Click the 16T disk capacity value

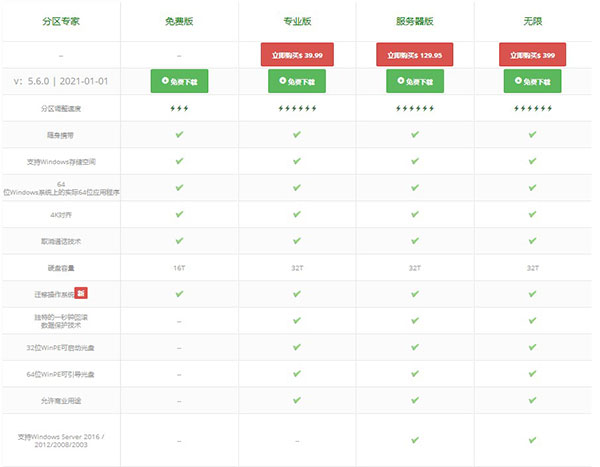(179, 268)
